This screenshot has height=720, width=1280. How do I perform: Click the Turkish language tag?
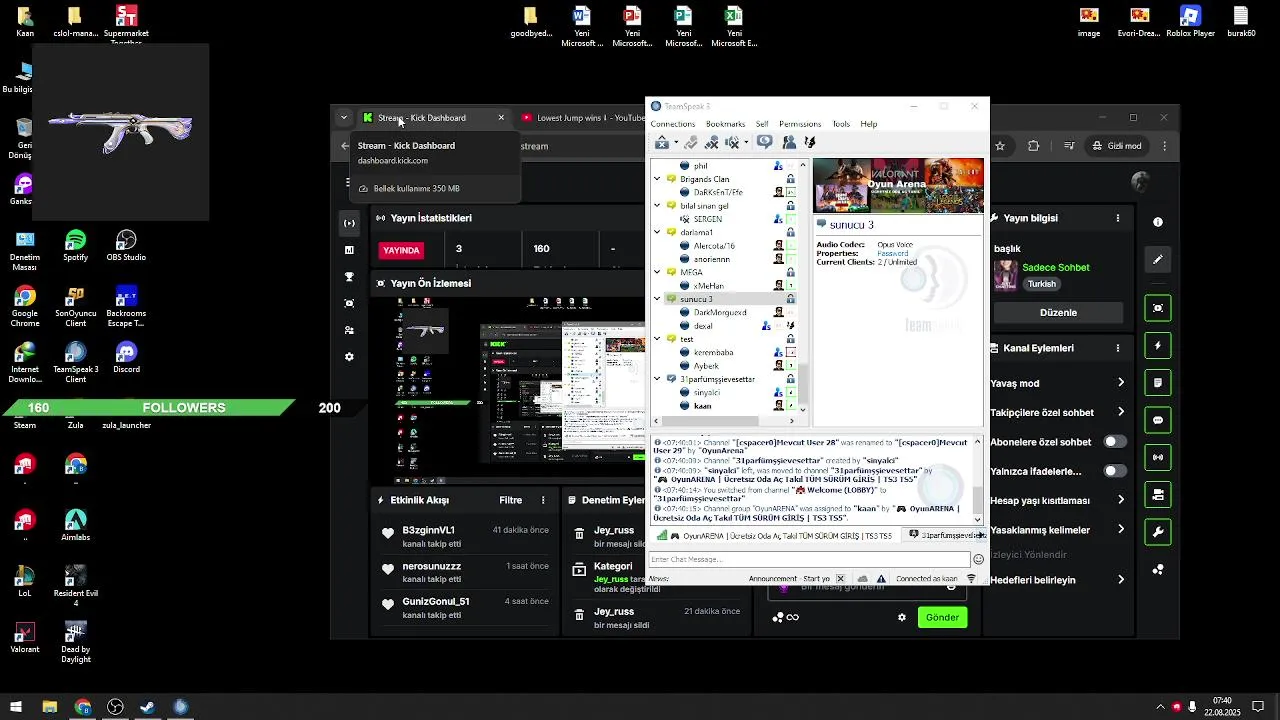[x=1042, y=284]
